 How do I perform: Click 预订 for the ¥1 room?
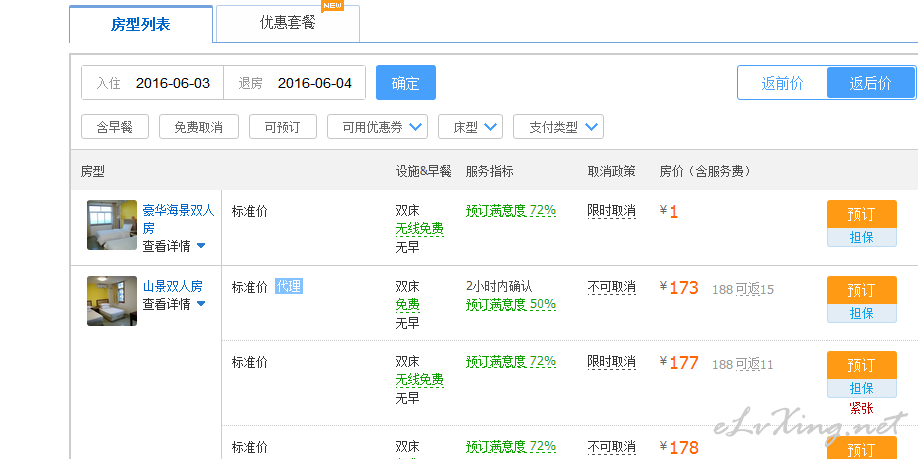click(861, 214)
